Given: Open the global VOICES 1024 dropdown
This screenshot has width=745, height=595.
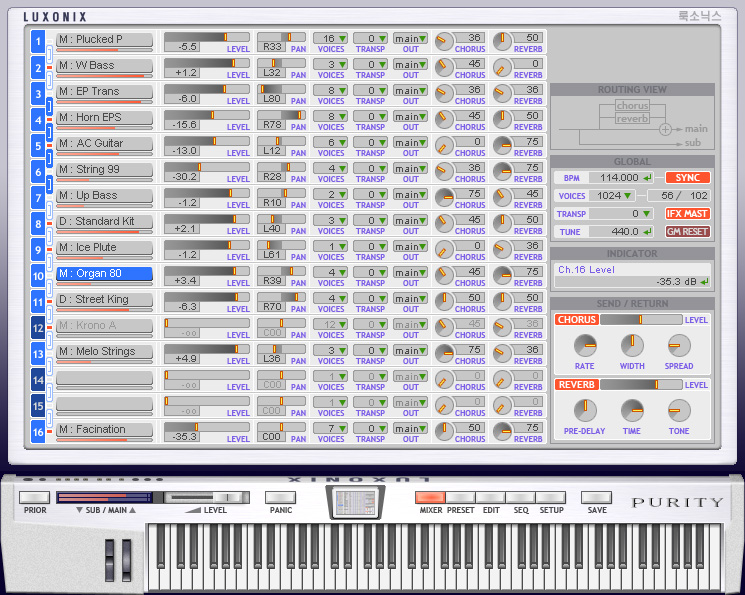Looking at the screenshot, I should pos(612,196).
